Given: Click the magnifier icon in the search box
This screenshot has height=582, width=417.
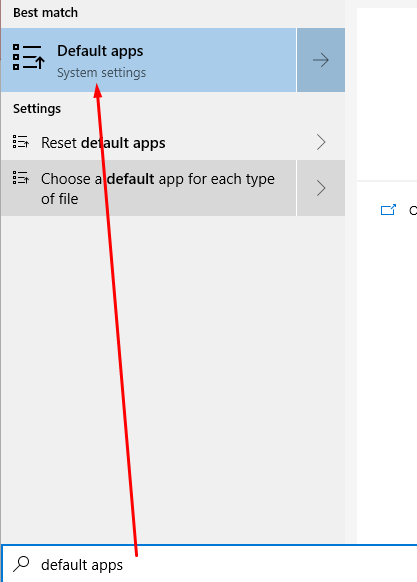Looking at the screenshot, I should 21,564.
